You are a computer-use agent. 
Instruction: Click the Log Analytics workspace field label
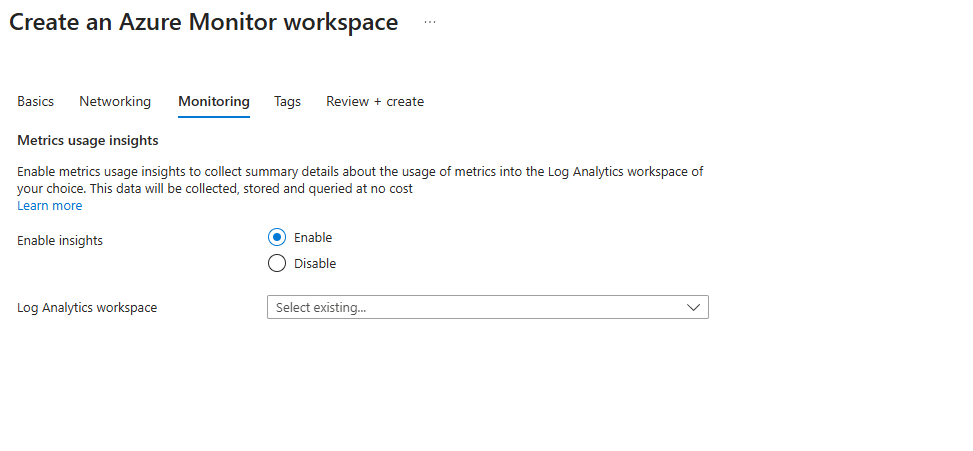click(87, 308)
